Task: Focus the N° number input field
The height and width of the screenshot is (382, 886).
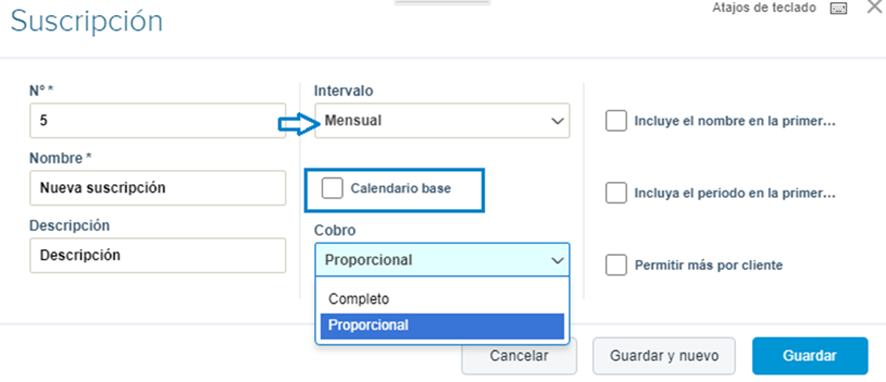Action: pos(158,120)
